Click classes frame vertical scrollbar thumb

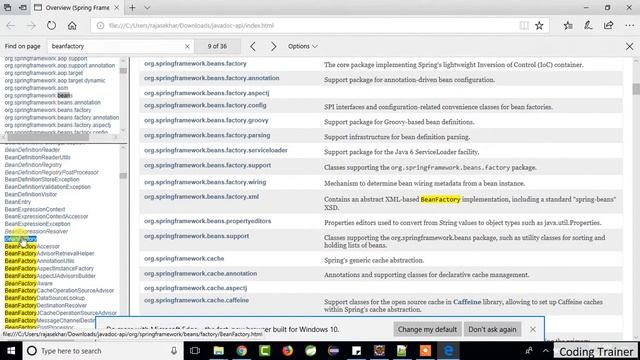pos(123,176)
